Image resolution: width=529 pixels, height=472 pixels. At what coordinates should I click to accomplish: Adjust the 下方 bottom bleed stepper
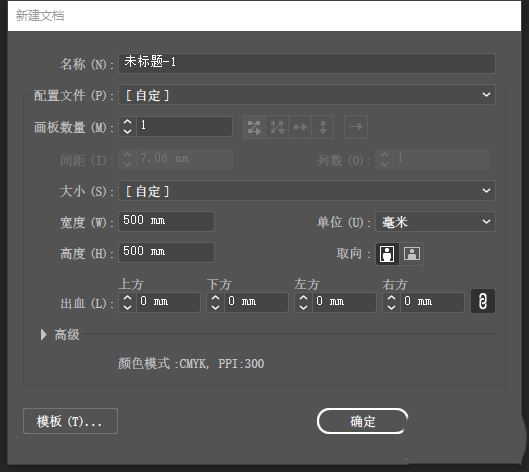[216, 302]
